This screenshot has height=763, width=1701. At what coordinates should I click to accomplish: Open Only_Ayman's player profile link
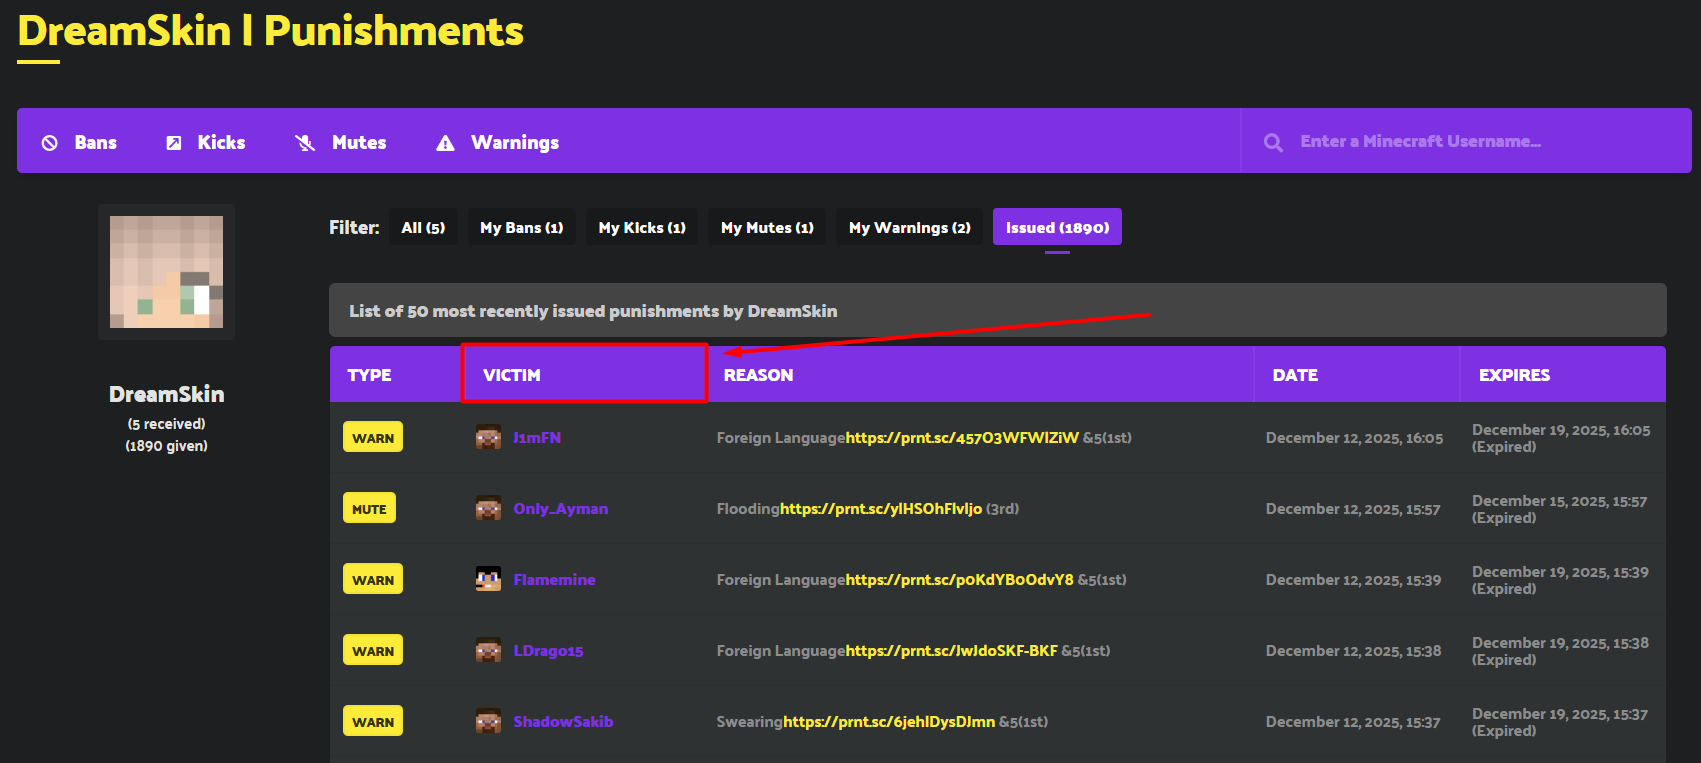(x=560, y=509)
